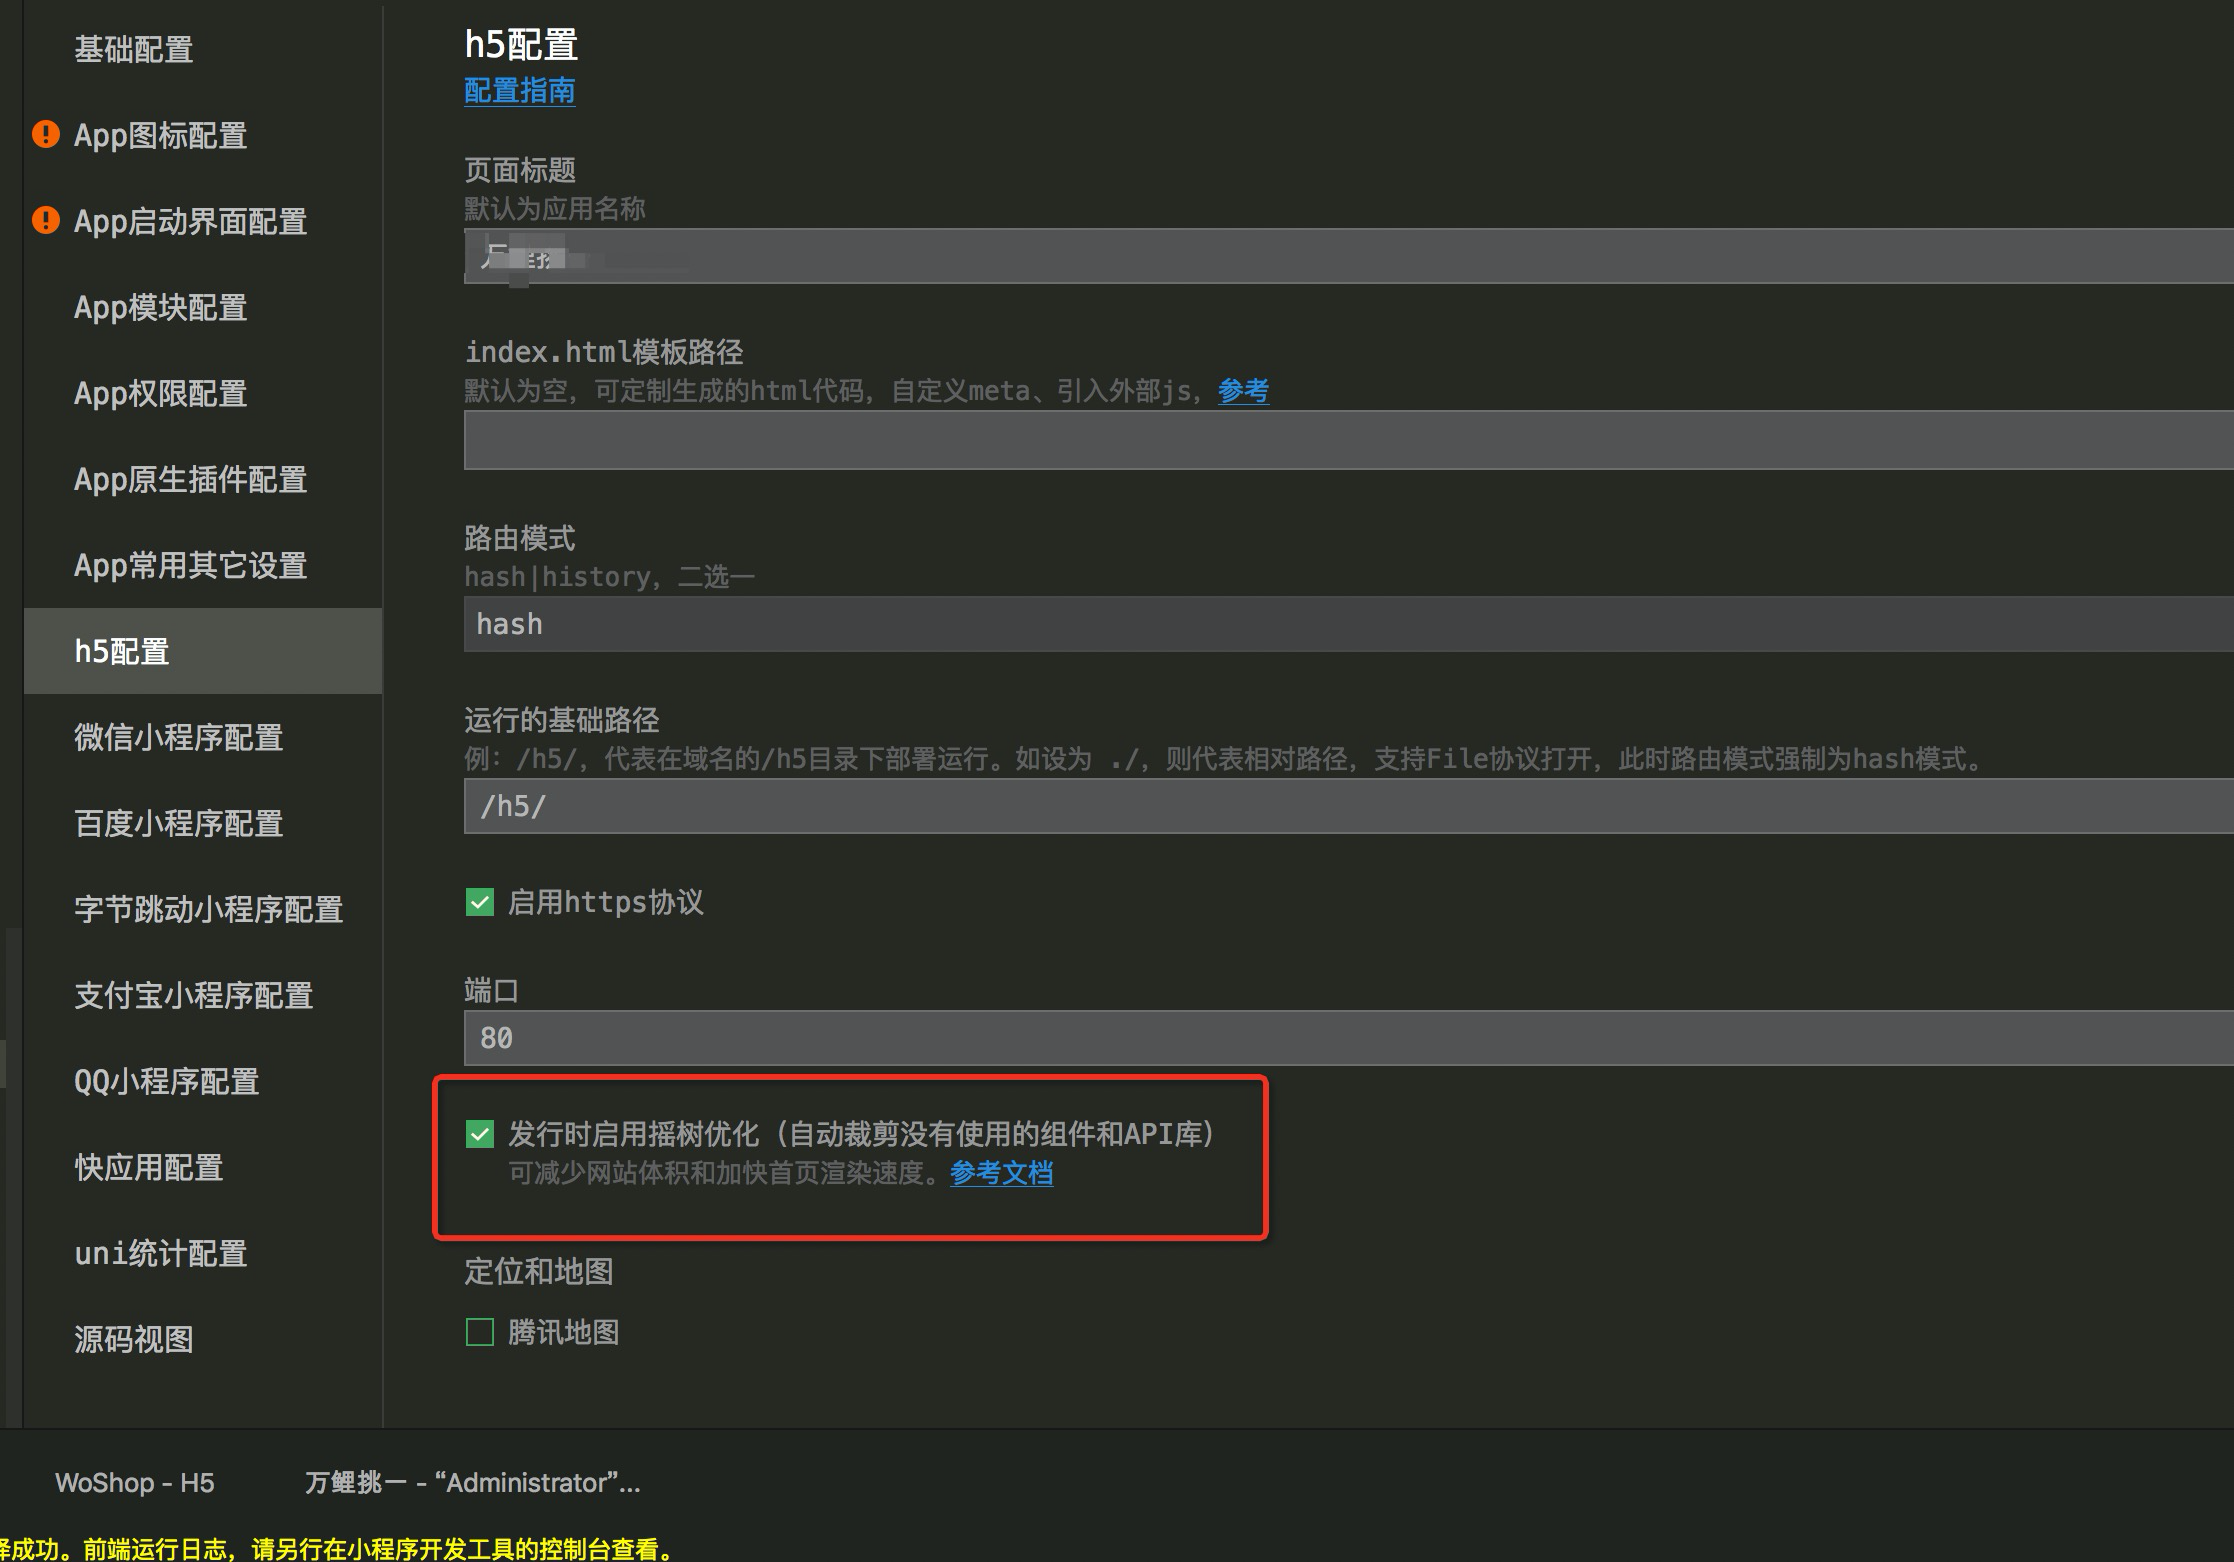Image resolution: width=2234 pixels, height=1562 pixels.
Task: Uncheck 发行时启用摇树优化 checkbox
Action: click(480, 1134)
